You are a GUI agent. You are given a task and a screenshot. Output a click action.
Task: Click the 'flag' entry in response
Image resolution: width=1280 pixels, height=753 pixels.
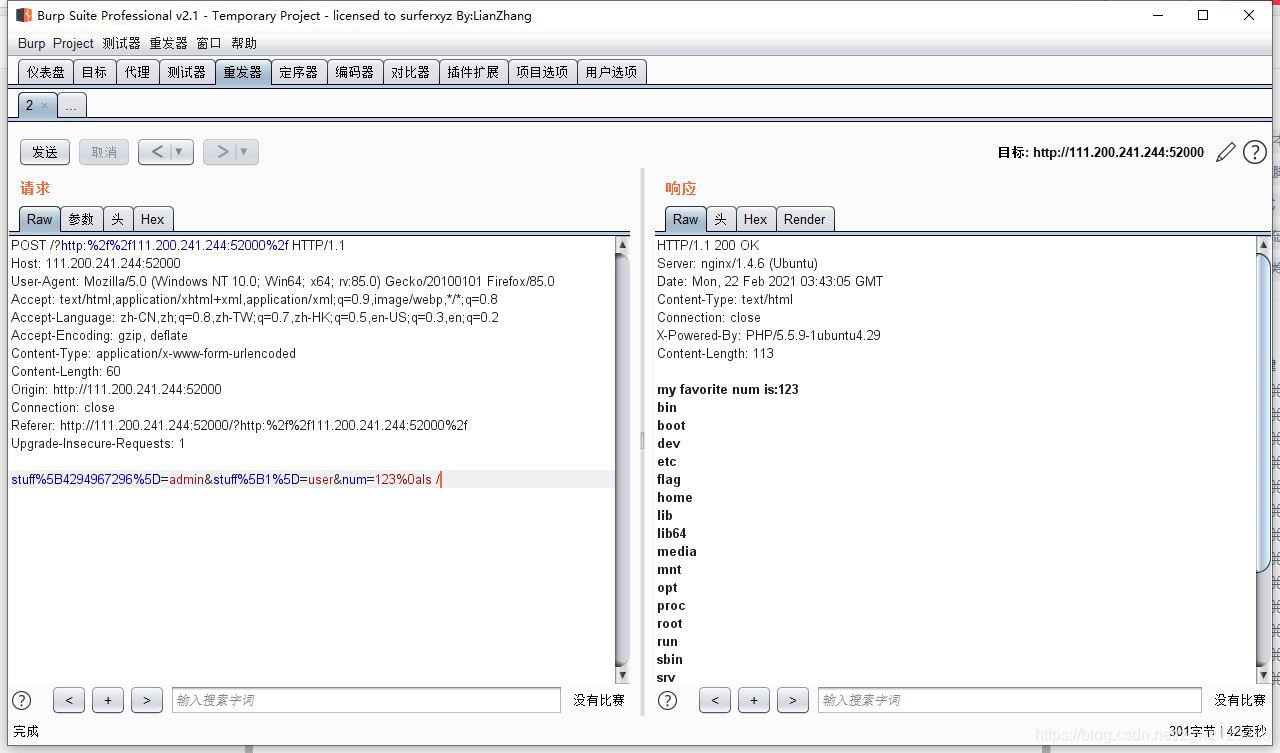(669, 479)
